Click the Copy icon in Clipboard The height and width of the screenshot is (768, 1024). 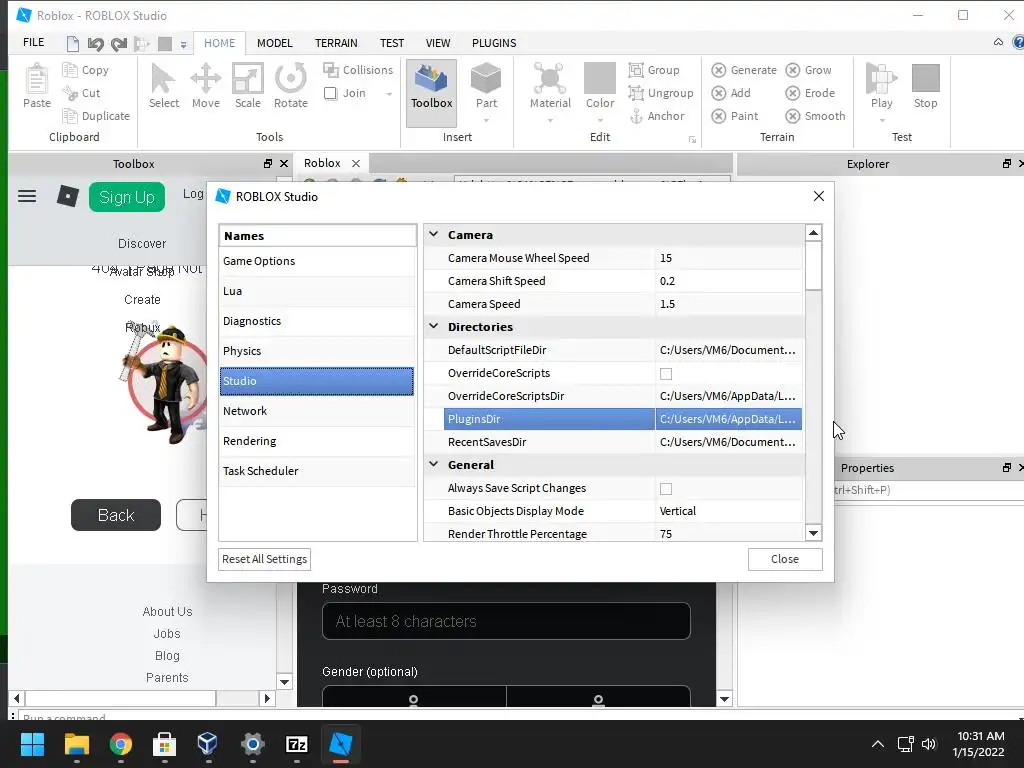tap(69, 70)
